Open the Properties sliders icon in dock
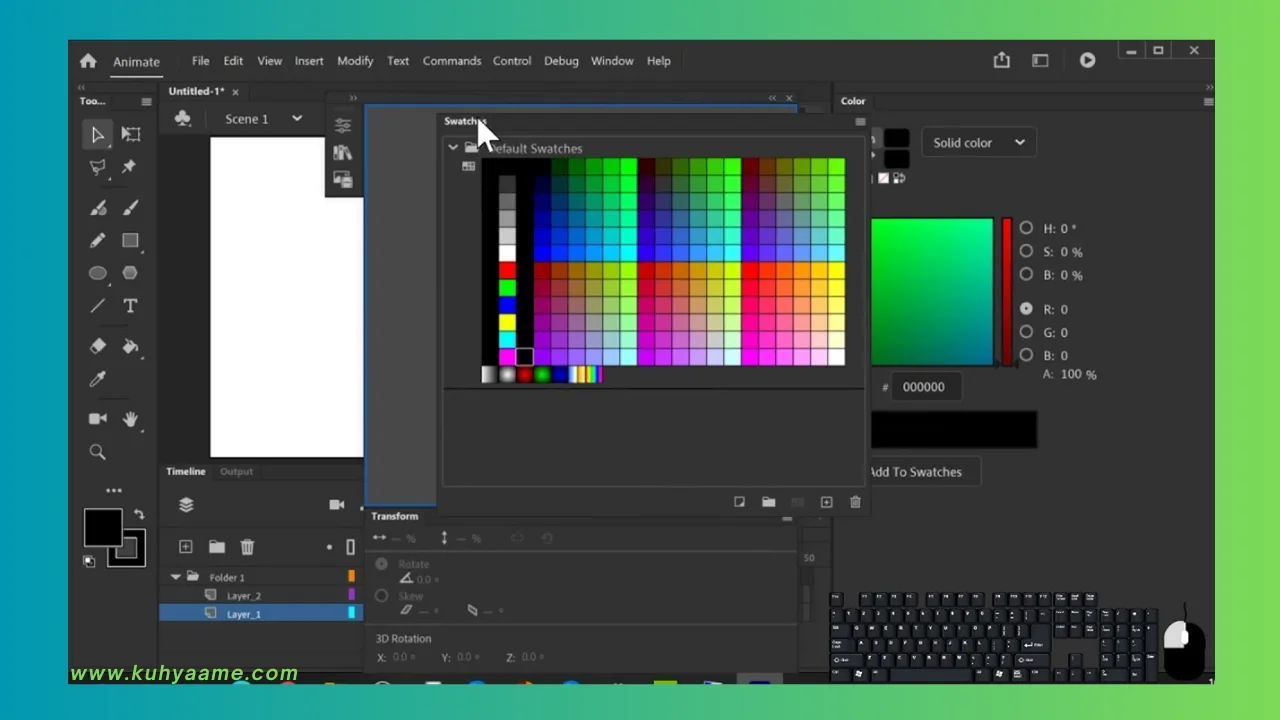The width and height of the screenshot is (1280, 720). point(343,125)
